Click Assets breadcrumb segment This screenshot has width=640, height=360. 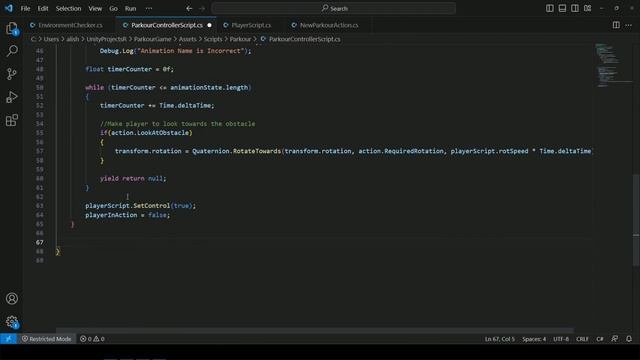click(x=188, y=39)
